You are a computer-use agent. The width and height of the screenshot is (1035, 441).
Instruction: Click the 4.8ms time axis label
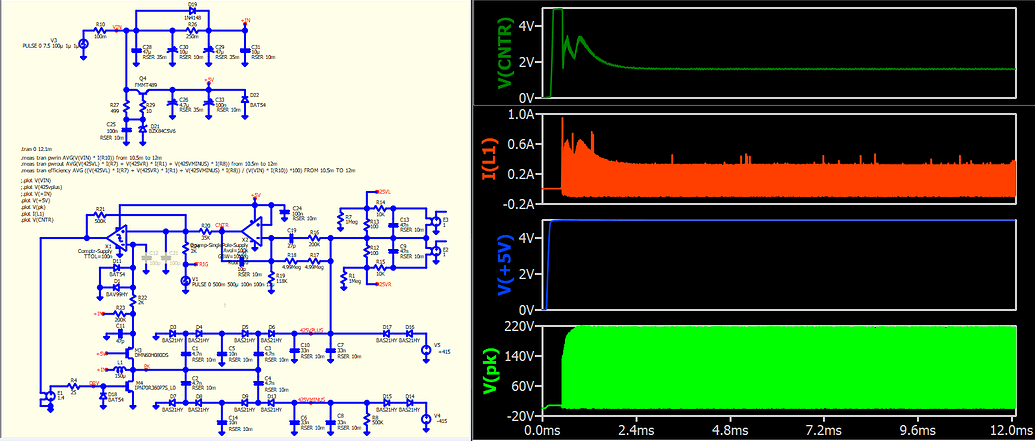[x=730, y=429]
